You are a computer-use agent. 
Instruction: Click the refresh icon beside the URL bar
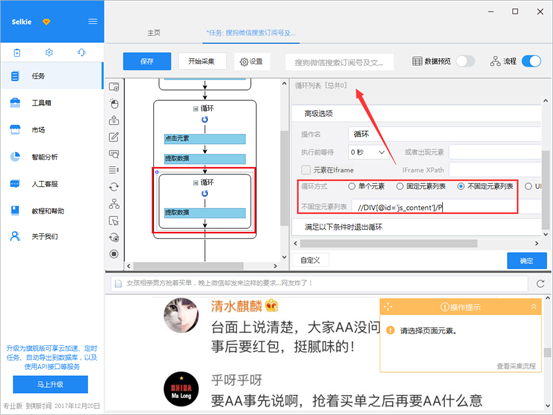540,283
